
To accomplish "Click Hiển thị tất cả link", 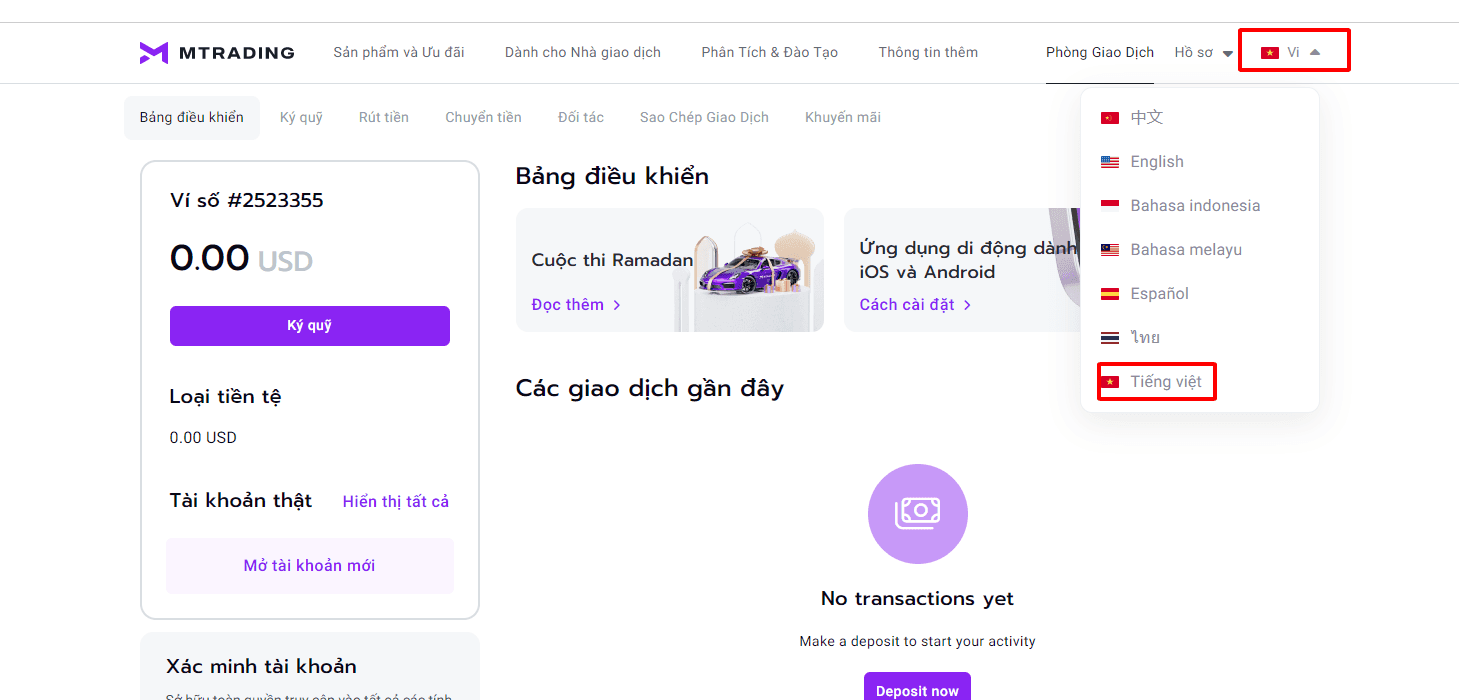I will (396, 502).
